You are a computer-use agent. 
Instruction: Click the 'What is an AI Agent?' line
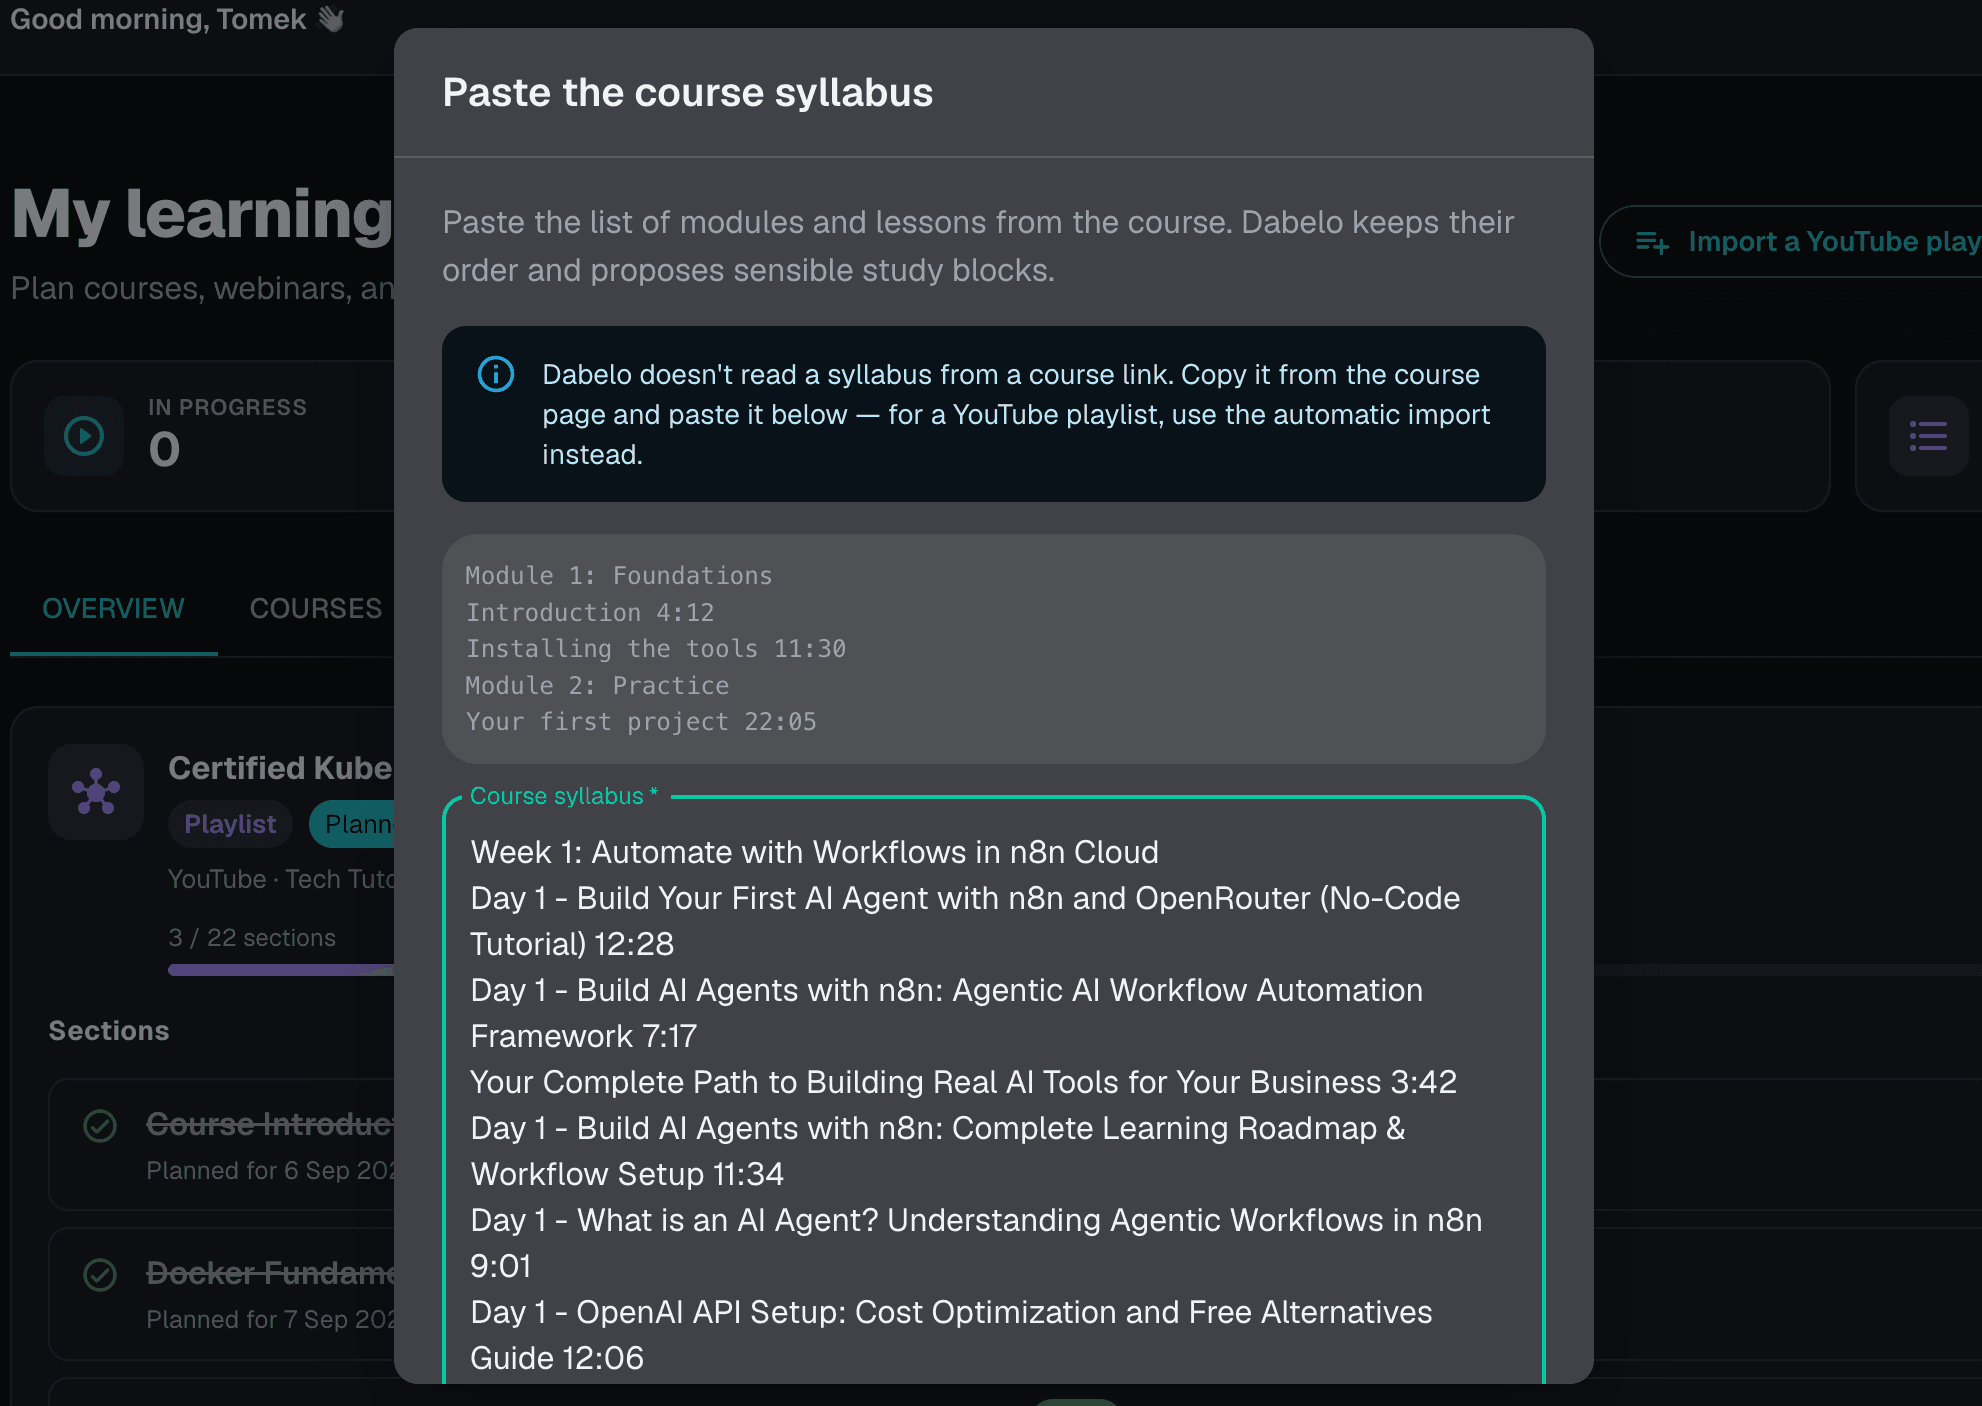pos(976,1243)
